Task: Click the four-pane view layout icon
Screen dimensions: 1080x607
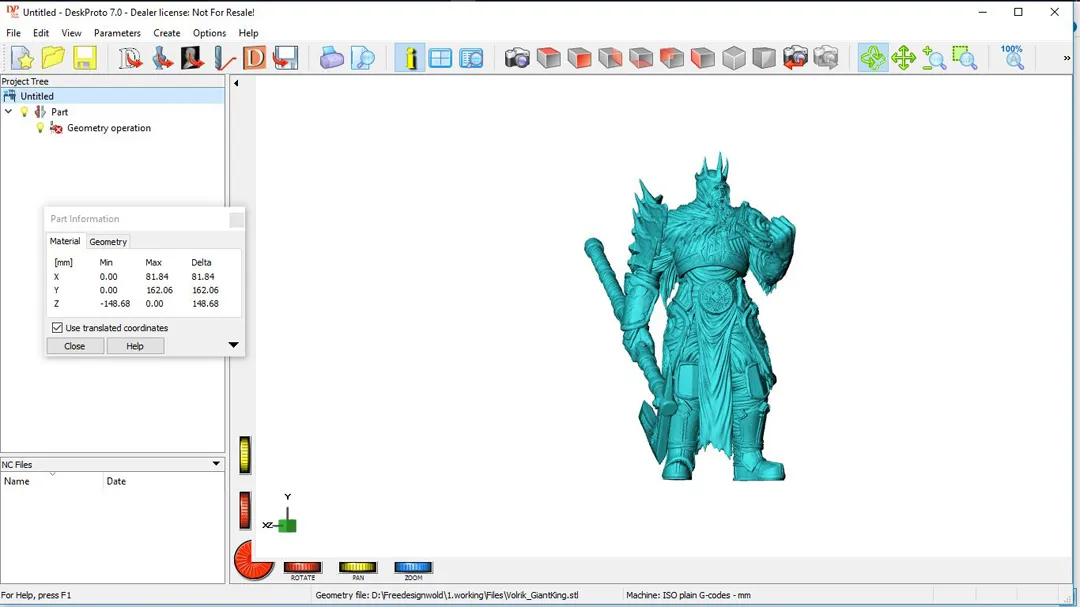Action: click(x=440, y=58)
